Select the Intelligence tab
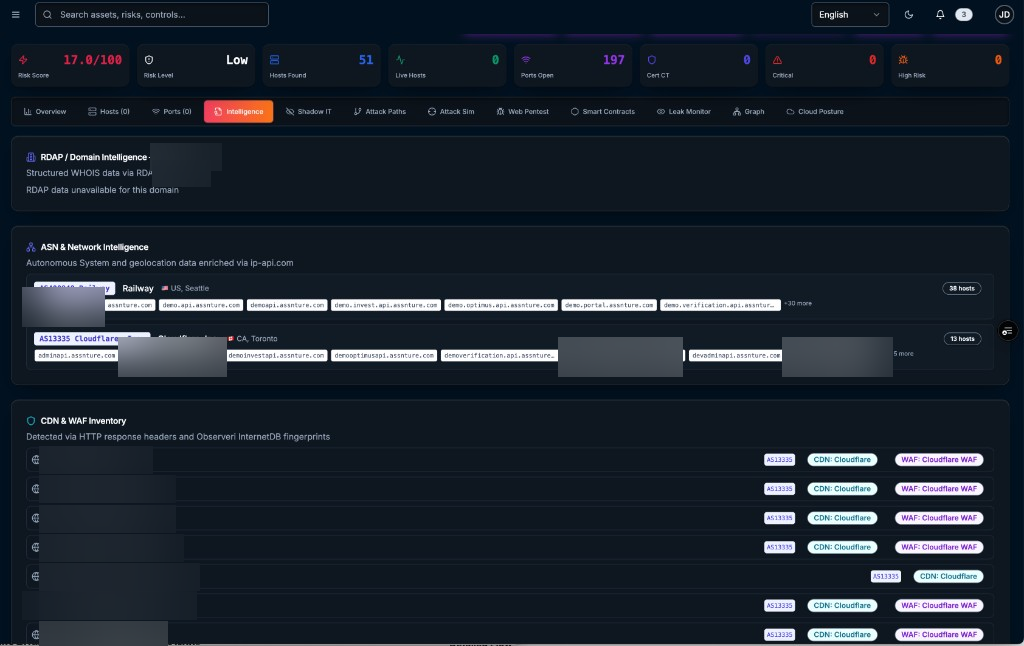The image size is (1024, 646). click(238, 112)
